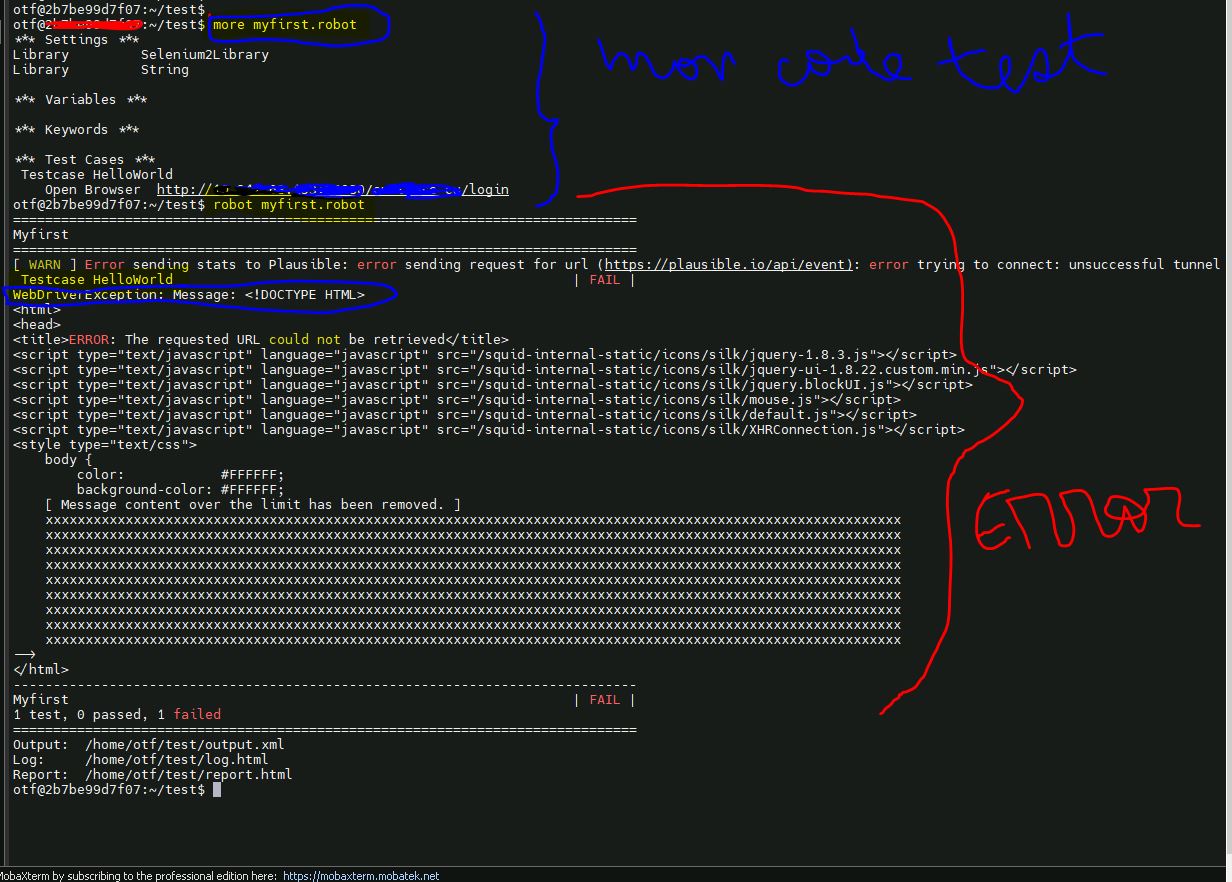
Task: Click the yellow WARN label
Action: tap(44, 265)
